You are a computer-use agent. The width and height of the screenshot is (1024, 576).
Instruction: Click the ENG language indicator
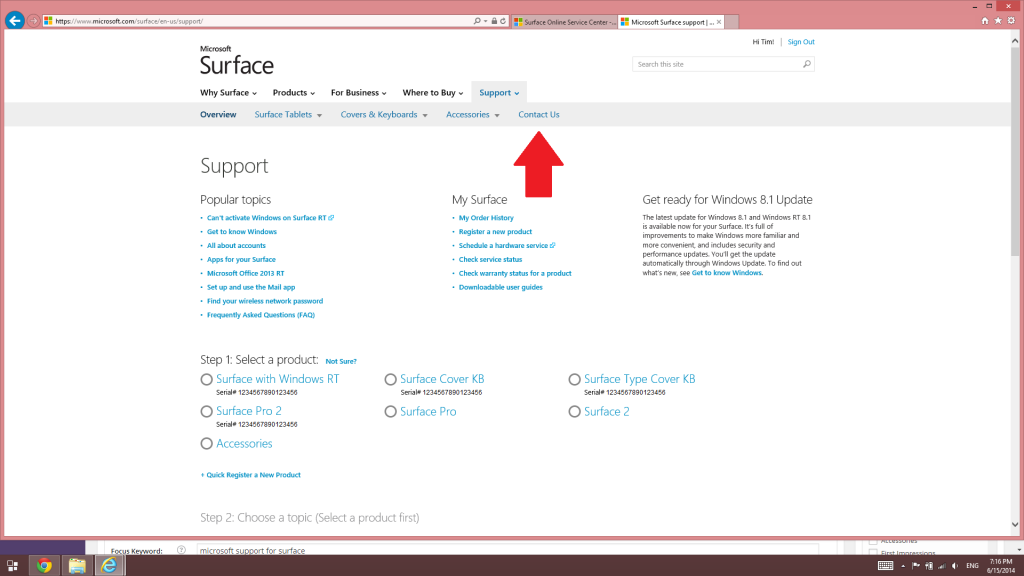coord(972,566)
